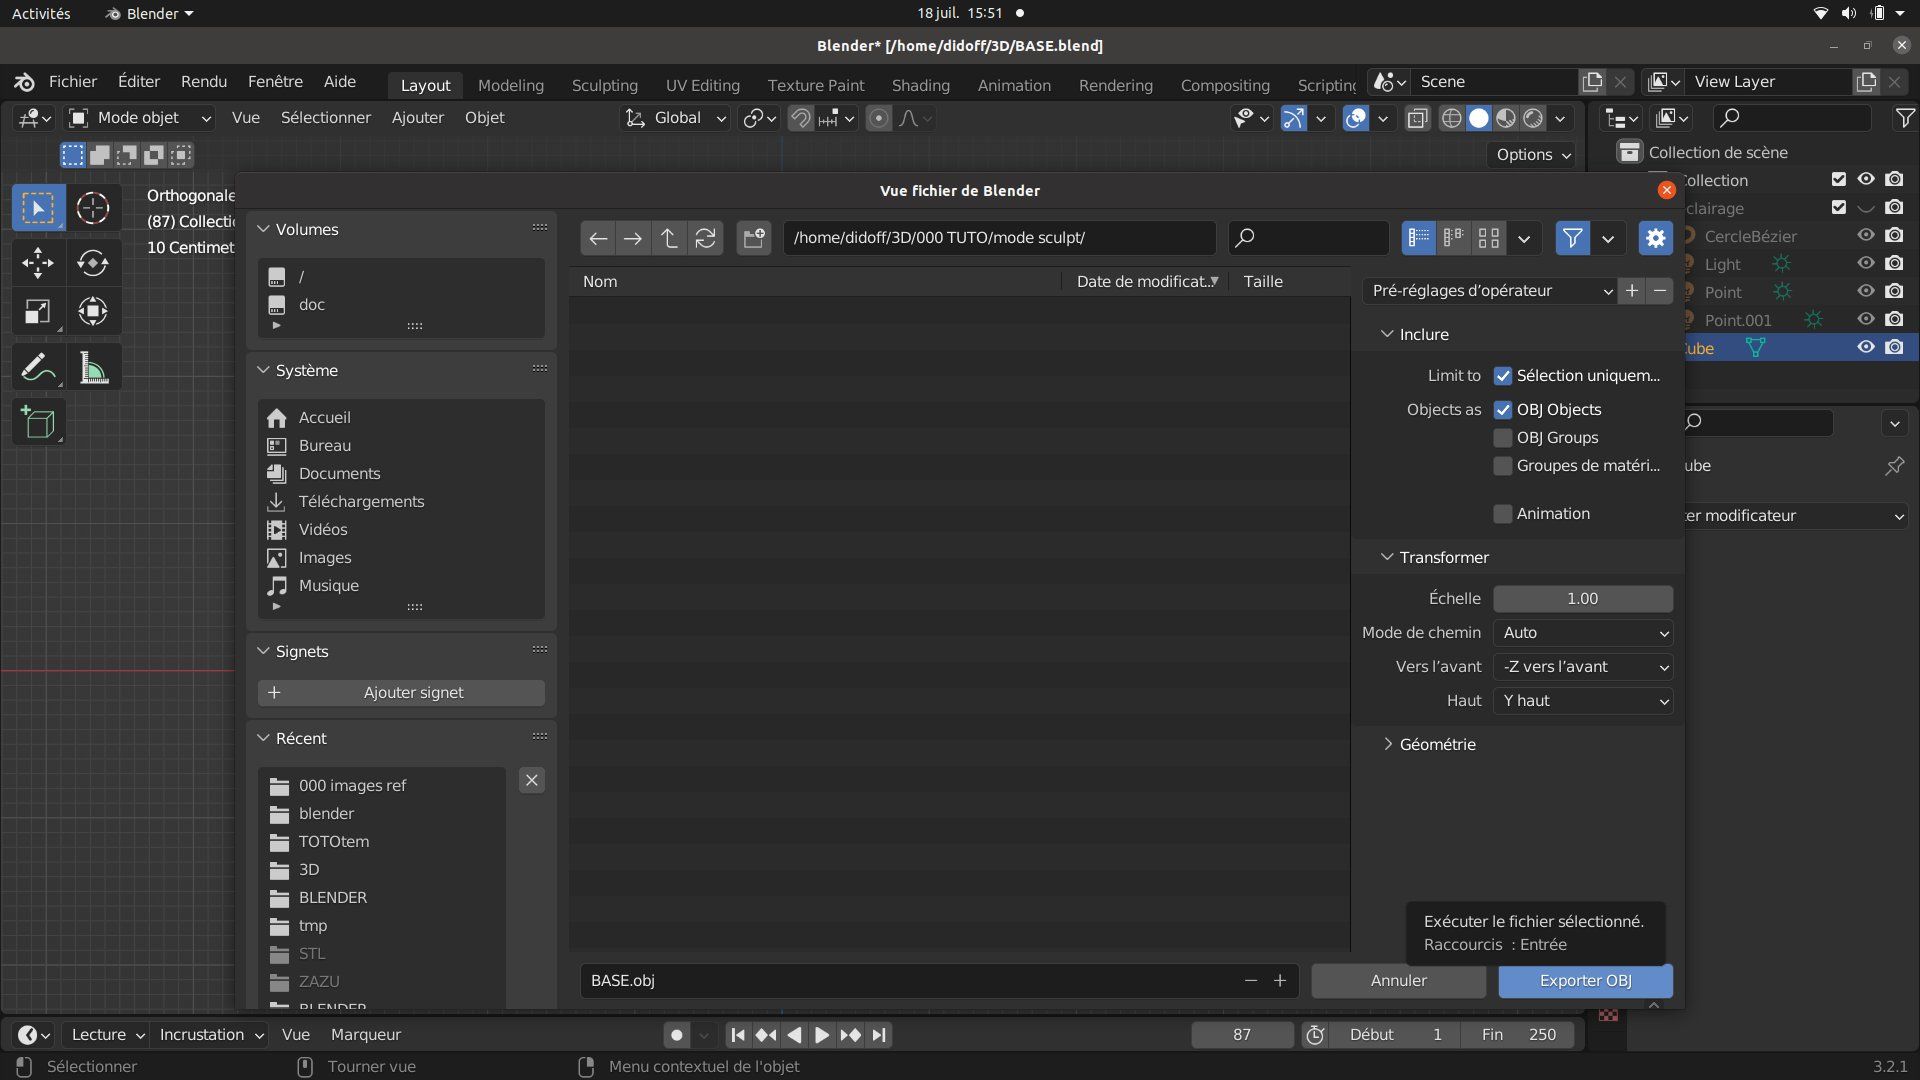Toggle Collection exclude checkbox in outliner
The image size is (1920, 1080).
[x=1838, y=180]
